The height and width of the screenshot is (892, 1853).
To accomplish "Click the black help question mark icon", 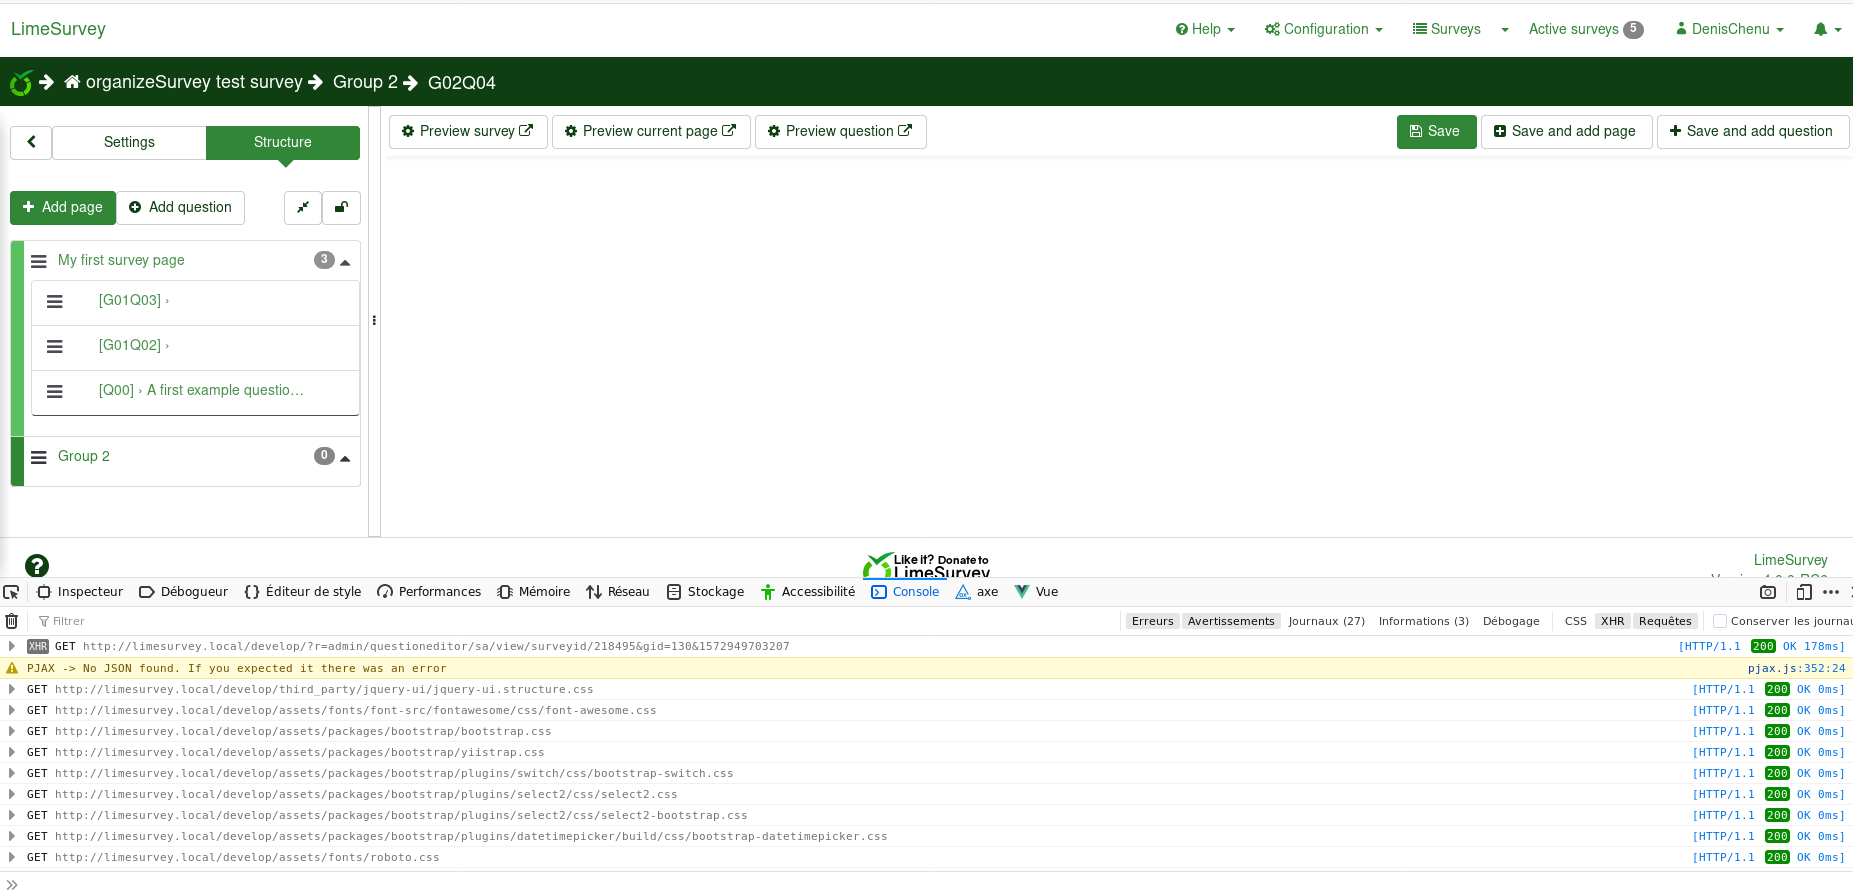I will point(37,566).
